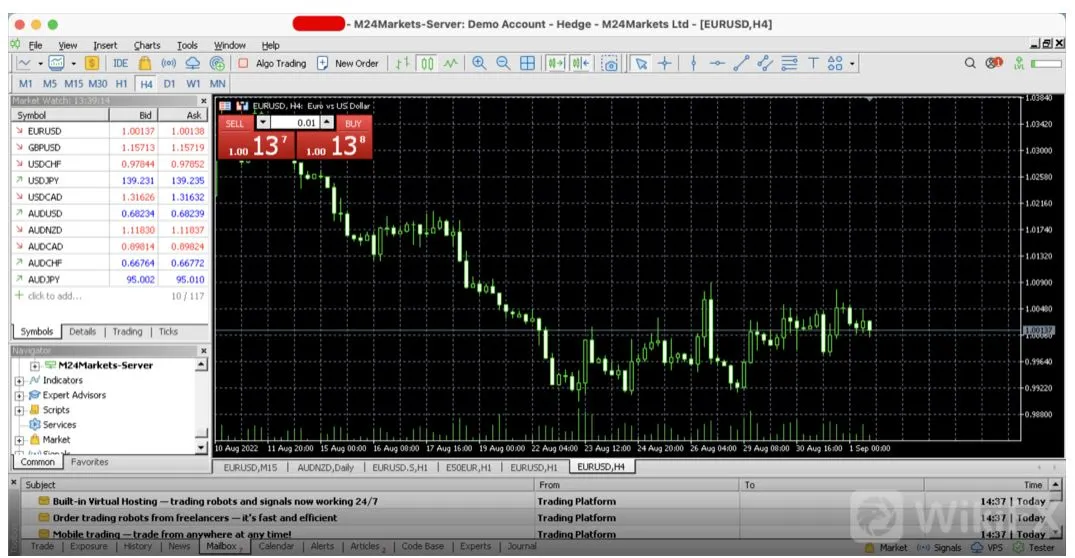Screen dimensions: 1075x558
Task: Switch chart to candlesticks style
Action: pos(427,63)
